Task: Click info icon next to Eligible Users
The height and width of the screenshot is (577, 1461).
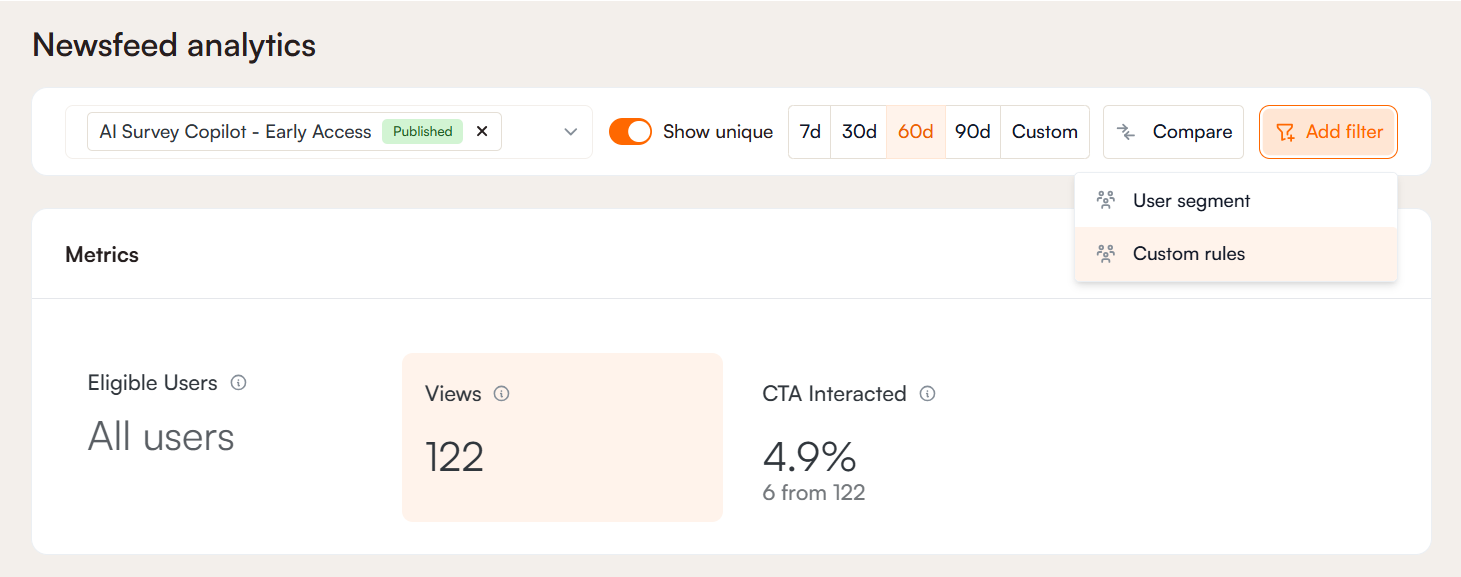Action: click(238, 383)
